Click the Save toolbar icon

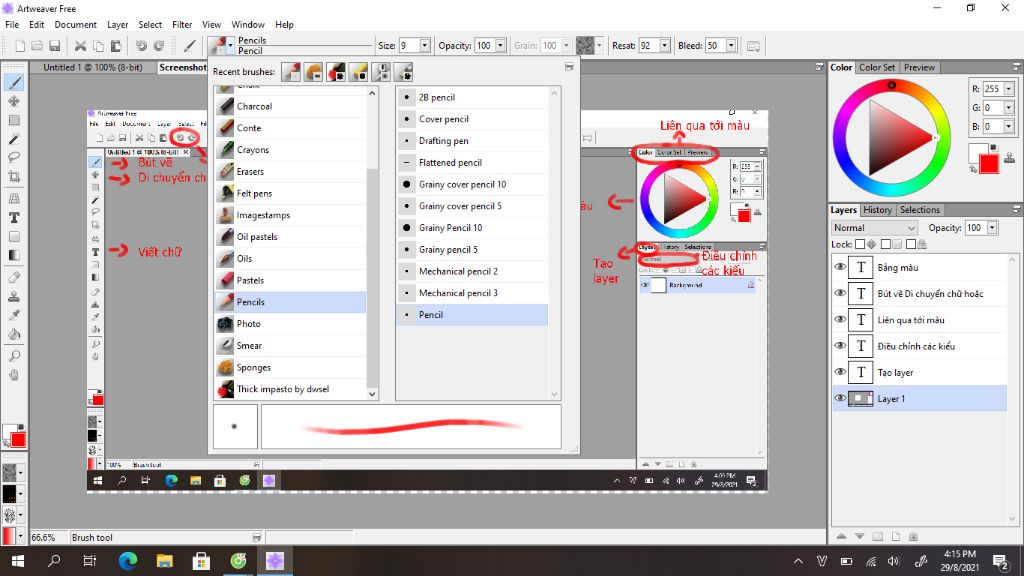tap(55, 46)
